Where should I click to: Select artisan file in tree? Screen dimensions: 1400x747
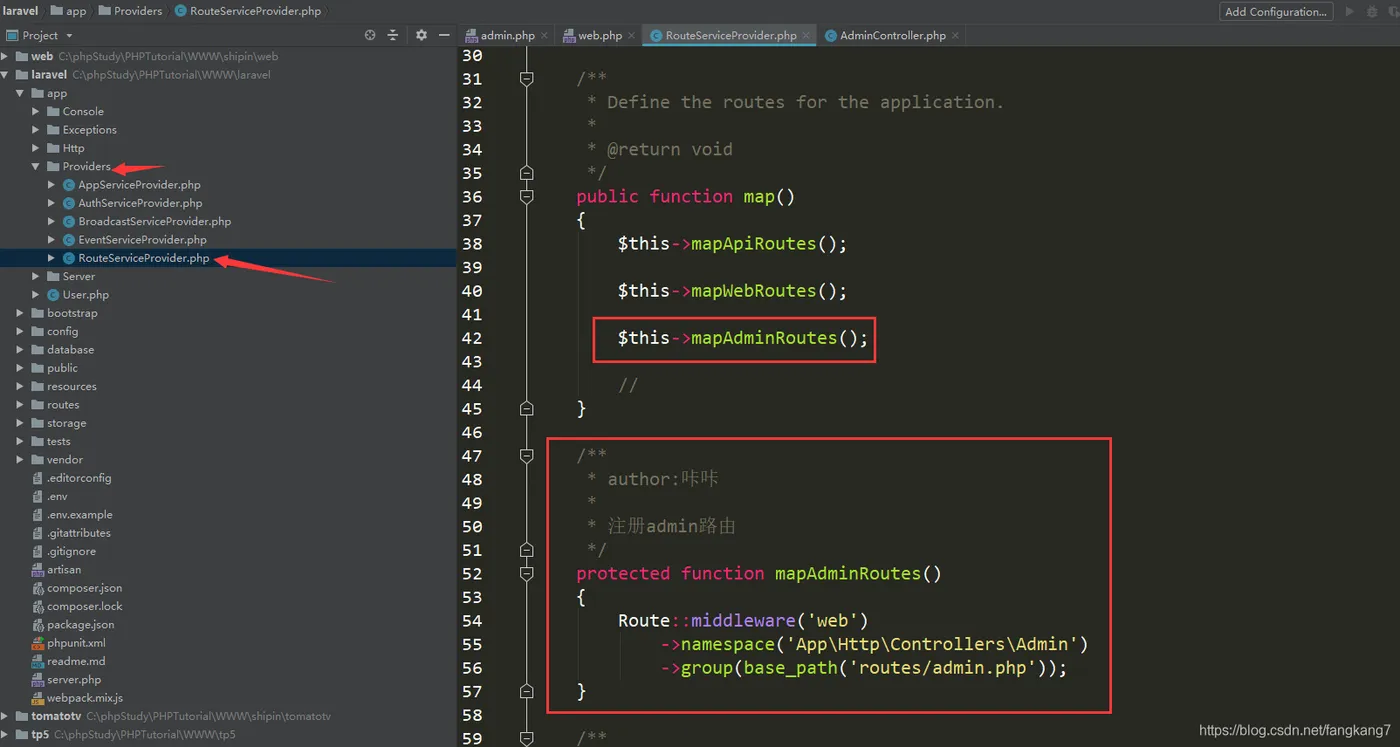(x=64, y=570)
